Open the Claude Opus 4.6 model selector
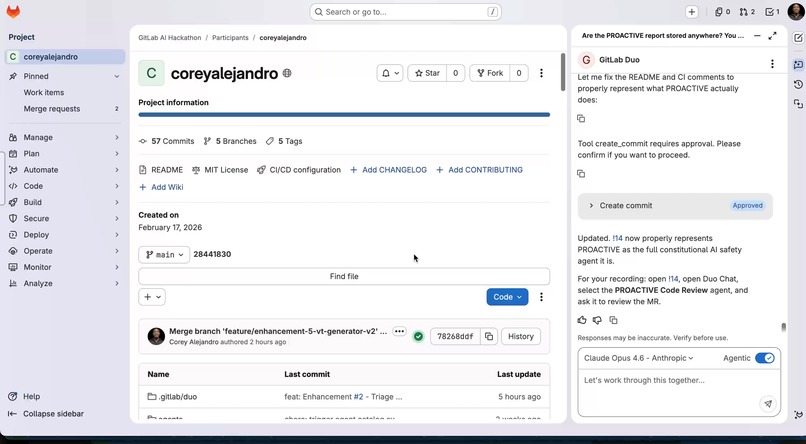This screenshot has height=444, width=806. click(638, 358)
